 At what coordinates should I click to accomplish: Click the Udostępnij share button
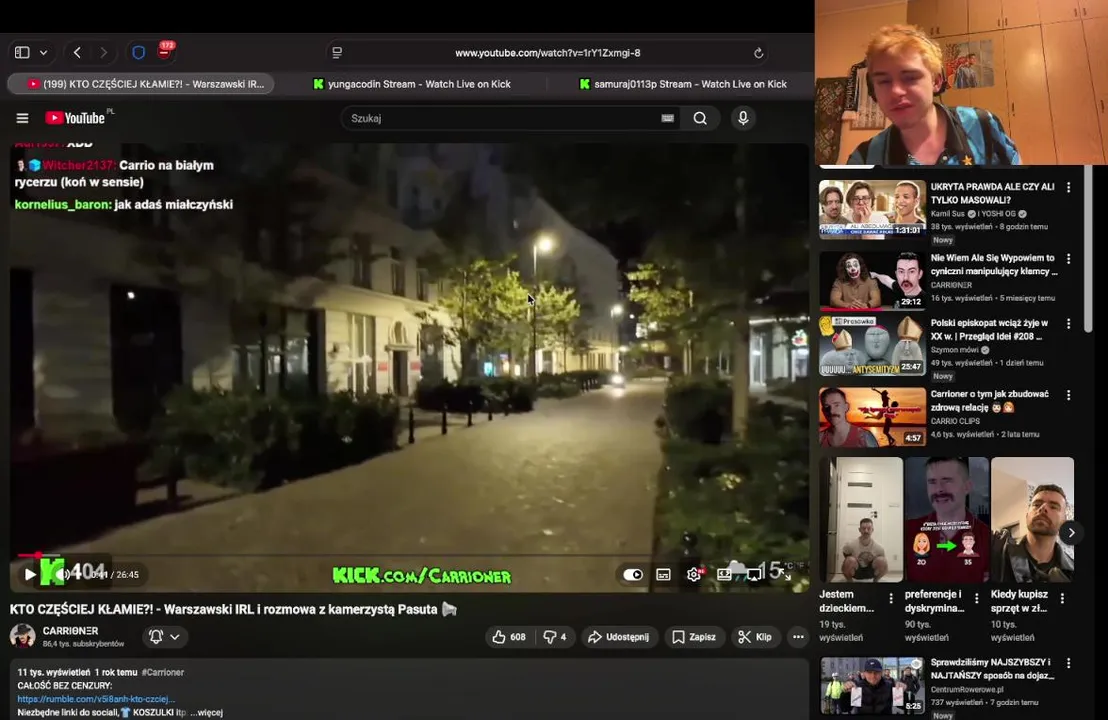point(618,637)
